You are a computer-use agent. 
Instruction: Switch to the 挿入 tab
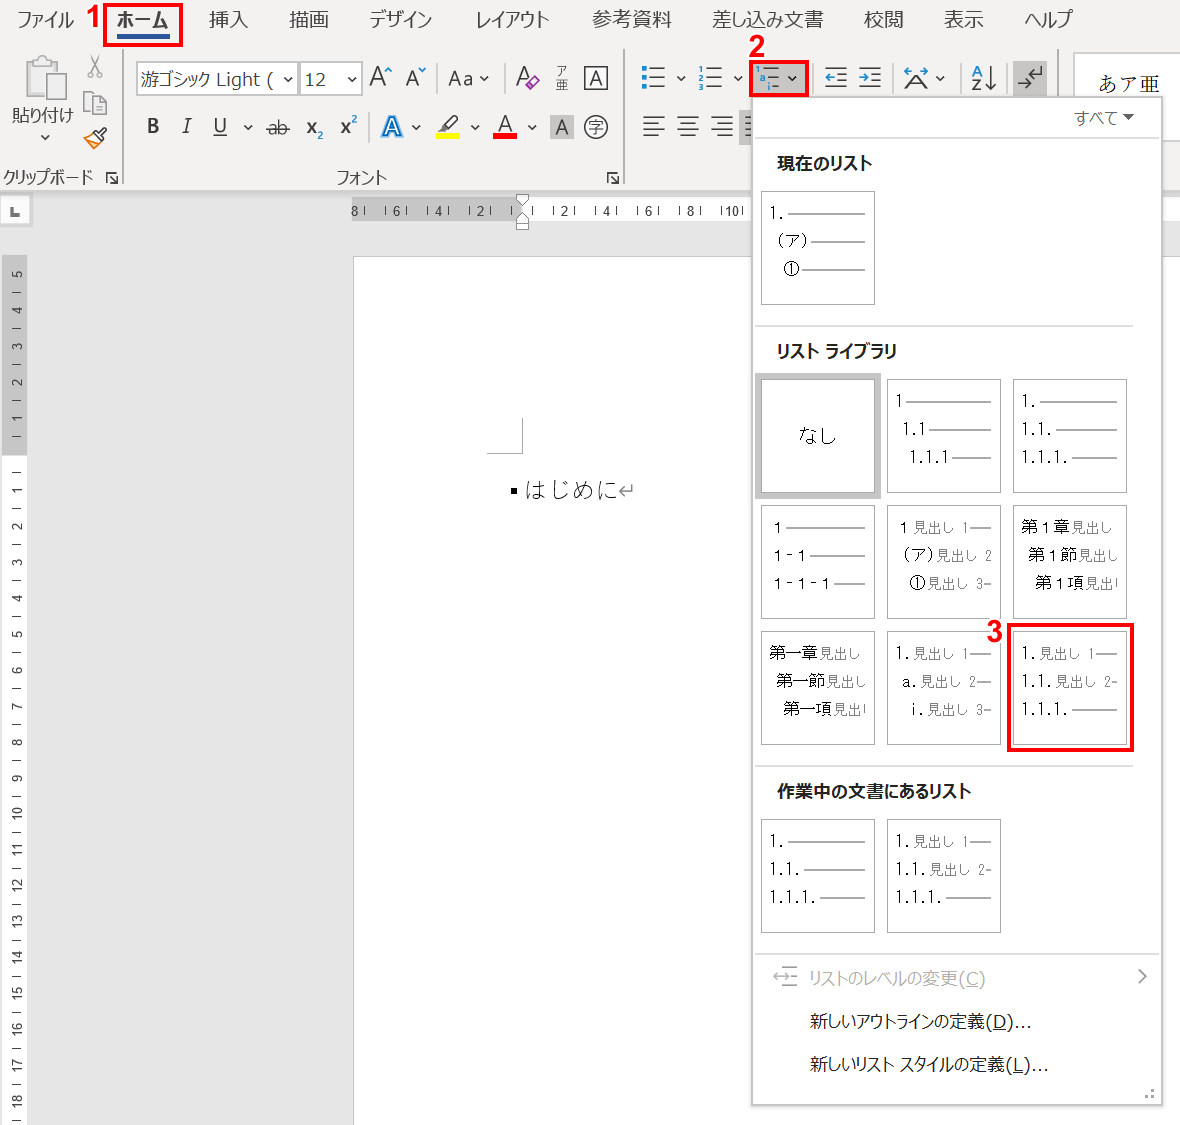[x=228, y=20]
